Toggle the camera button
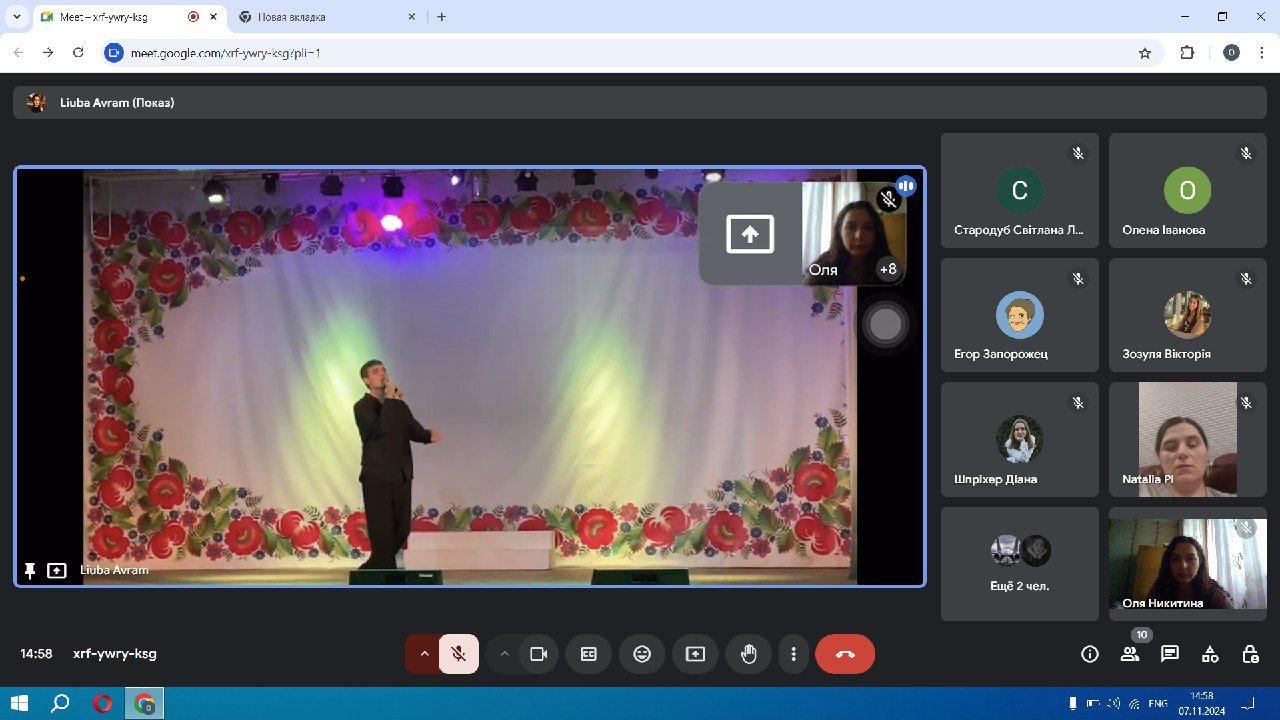 tap(539, 654)
